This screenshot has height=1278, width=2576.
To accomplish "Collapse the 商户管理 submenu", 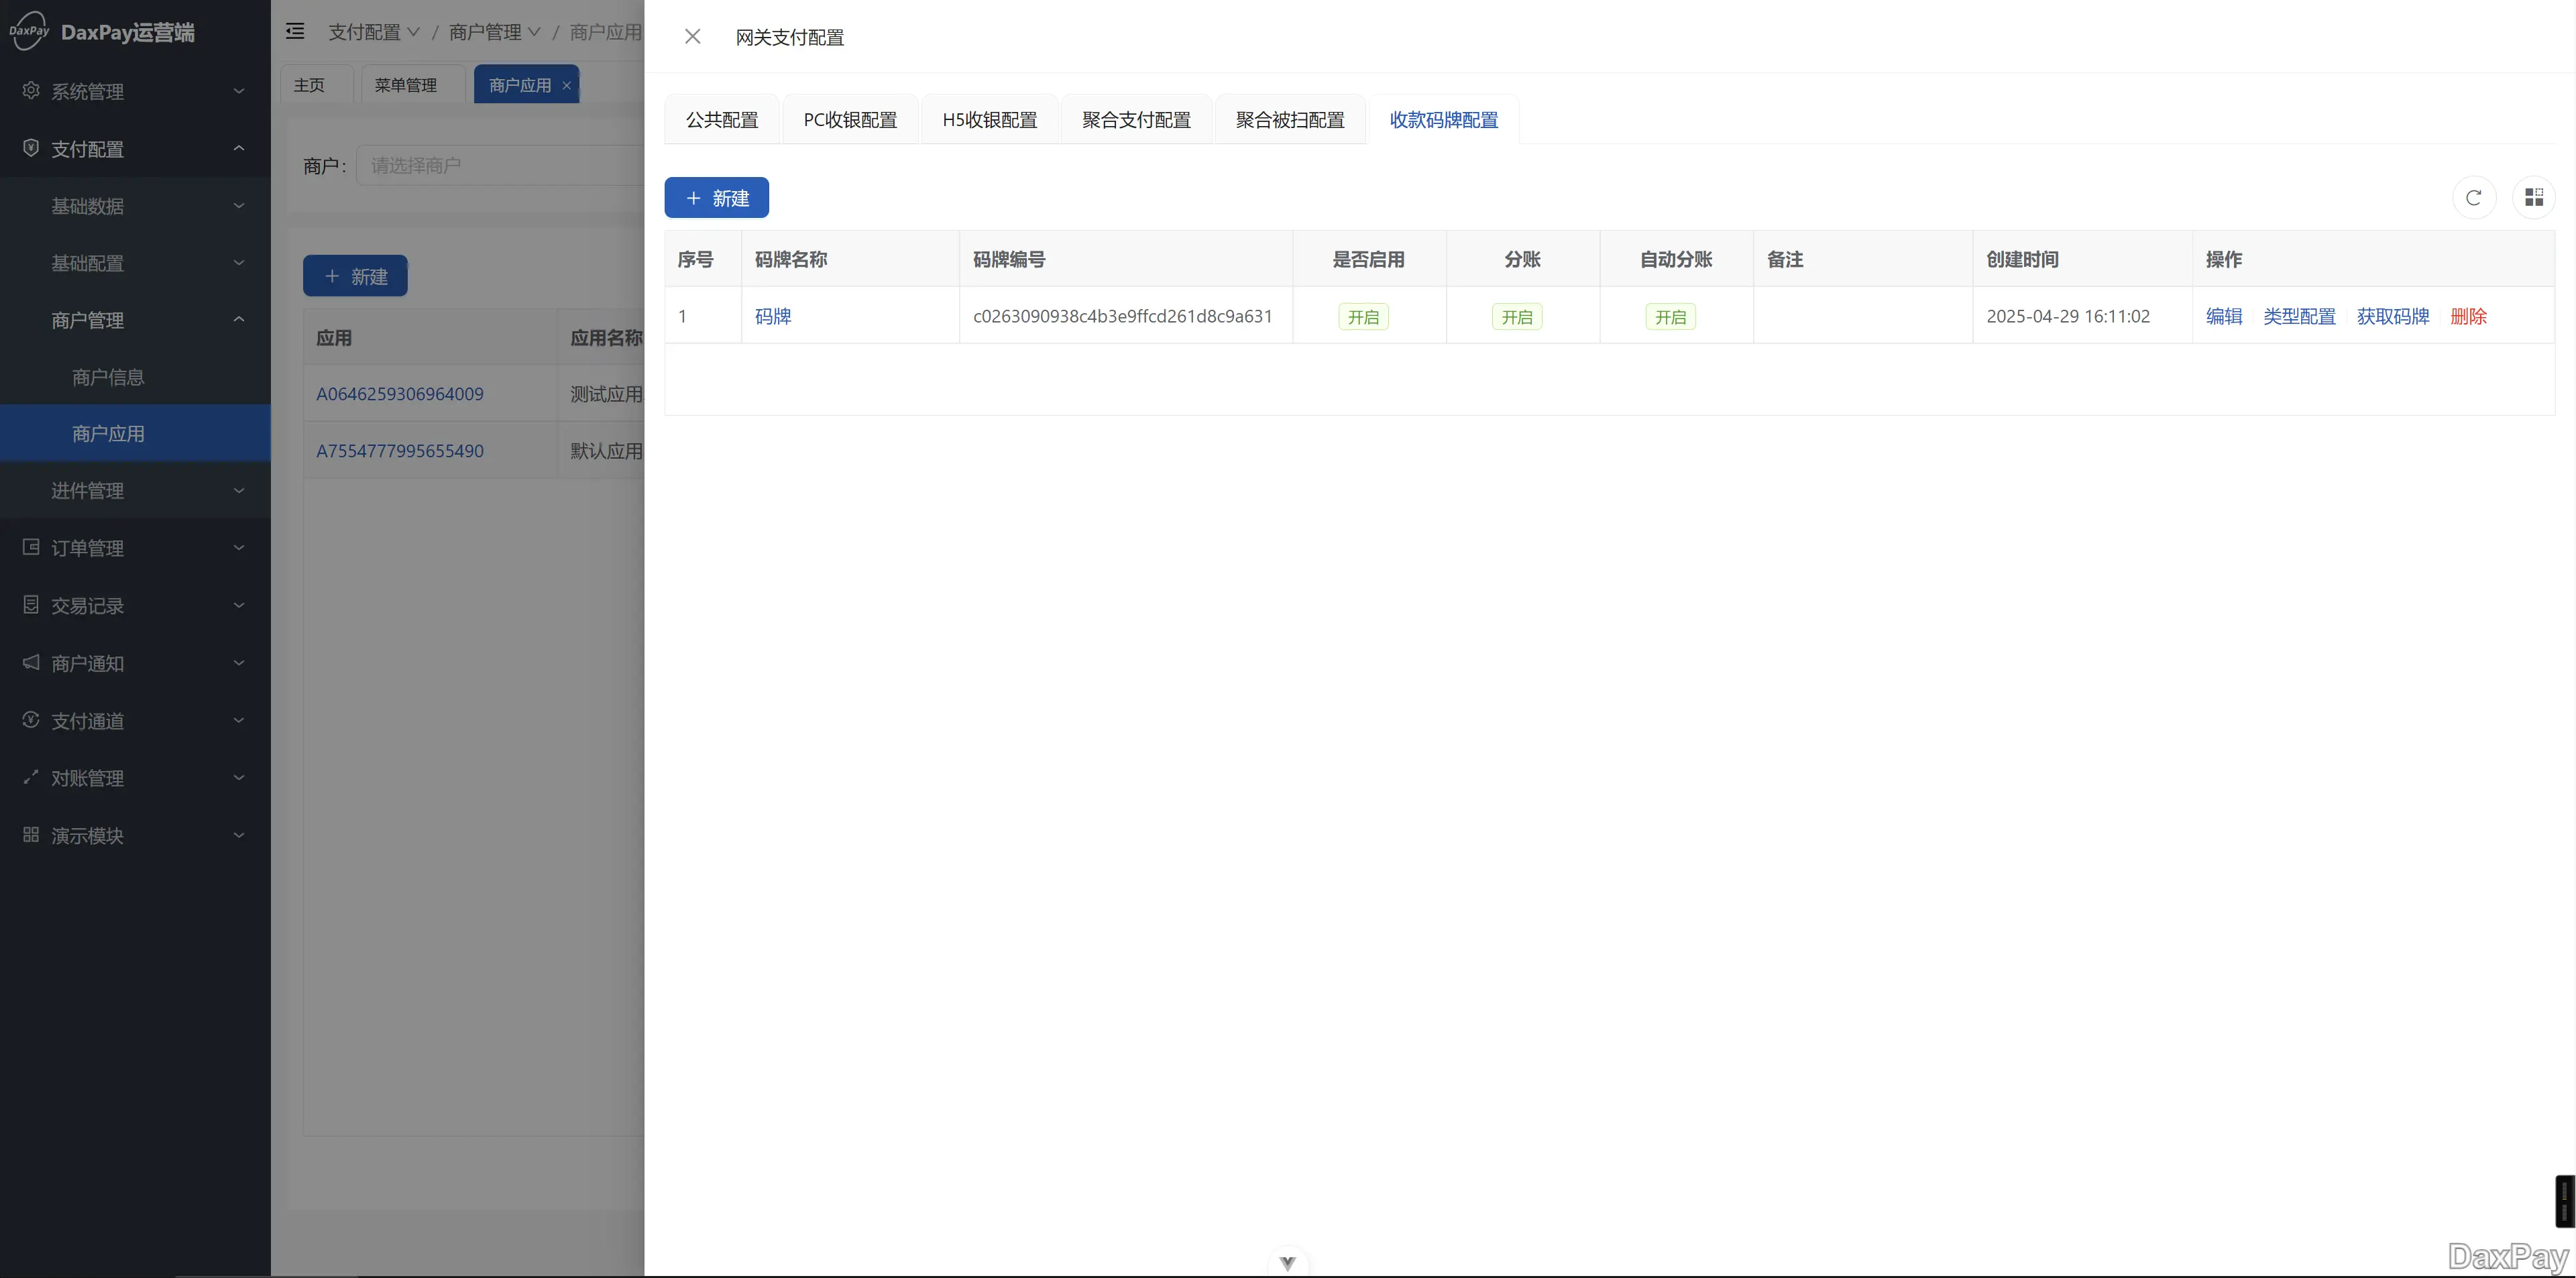I will 239,320.
